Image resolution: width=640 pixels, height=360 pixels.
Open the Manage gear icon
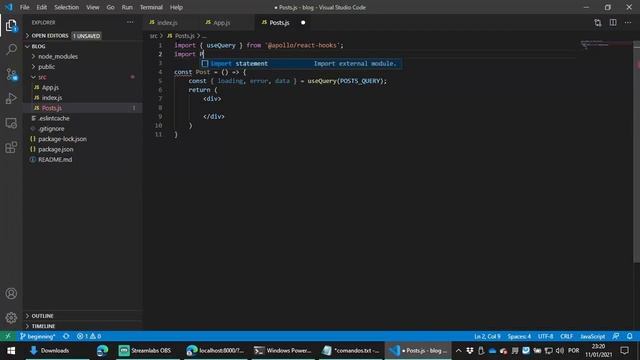(11, 318)
